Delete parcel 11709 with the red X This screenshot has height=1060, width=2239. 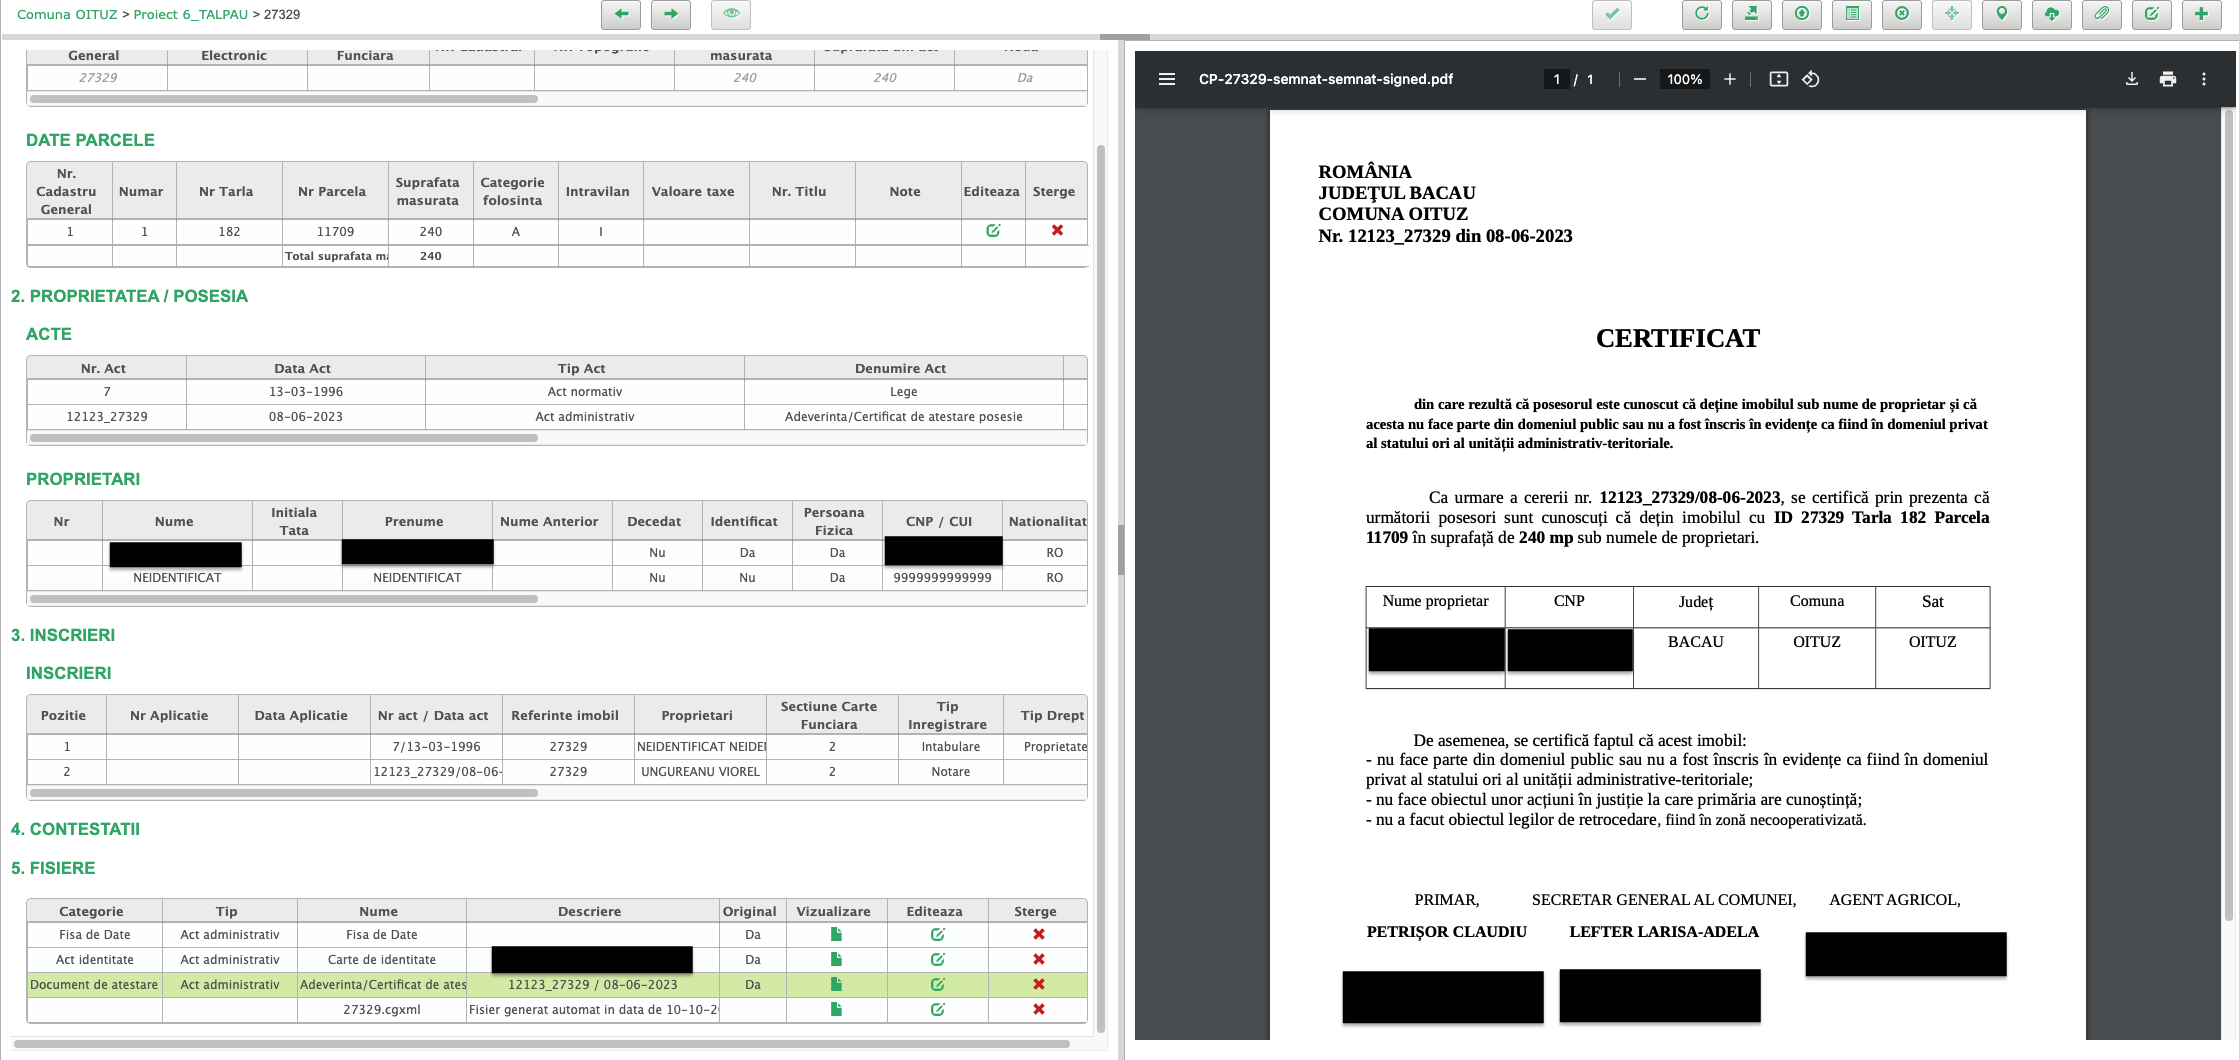click(x=1057, y=231)
